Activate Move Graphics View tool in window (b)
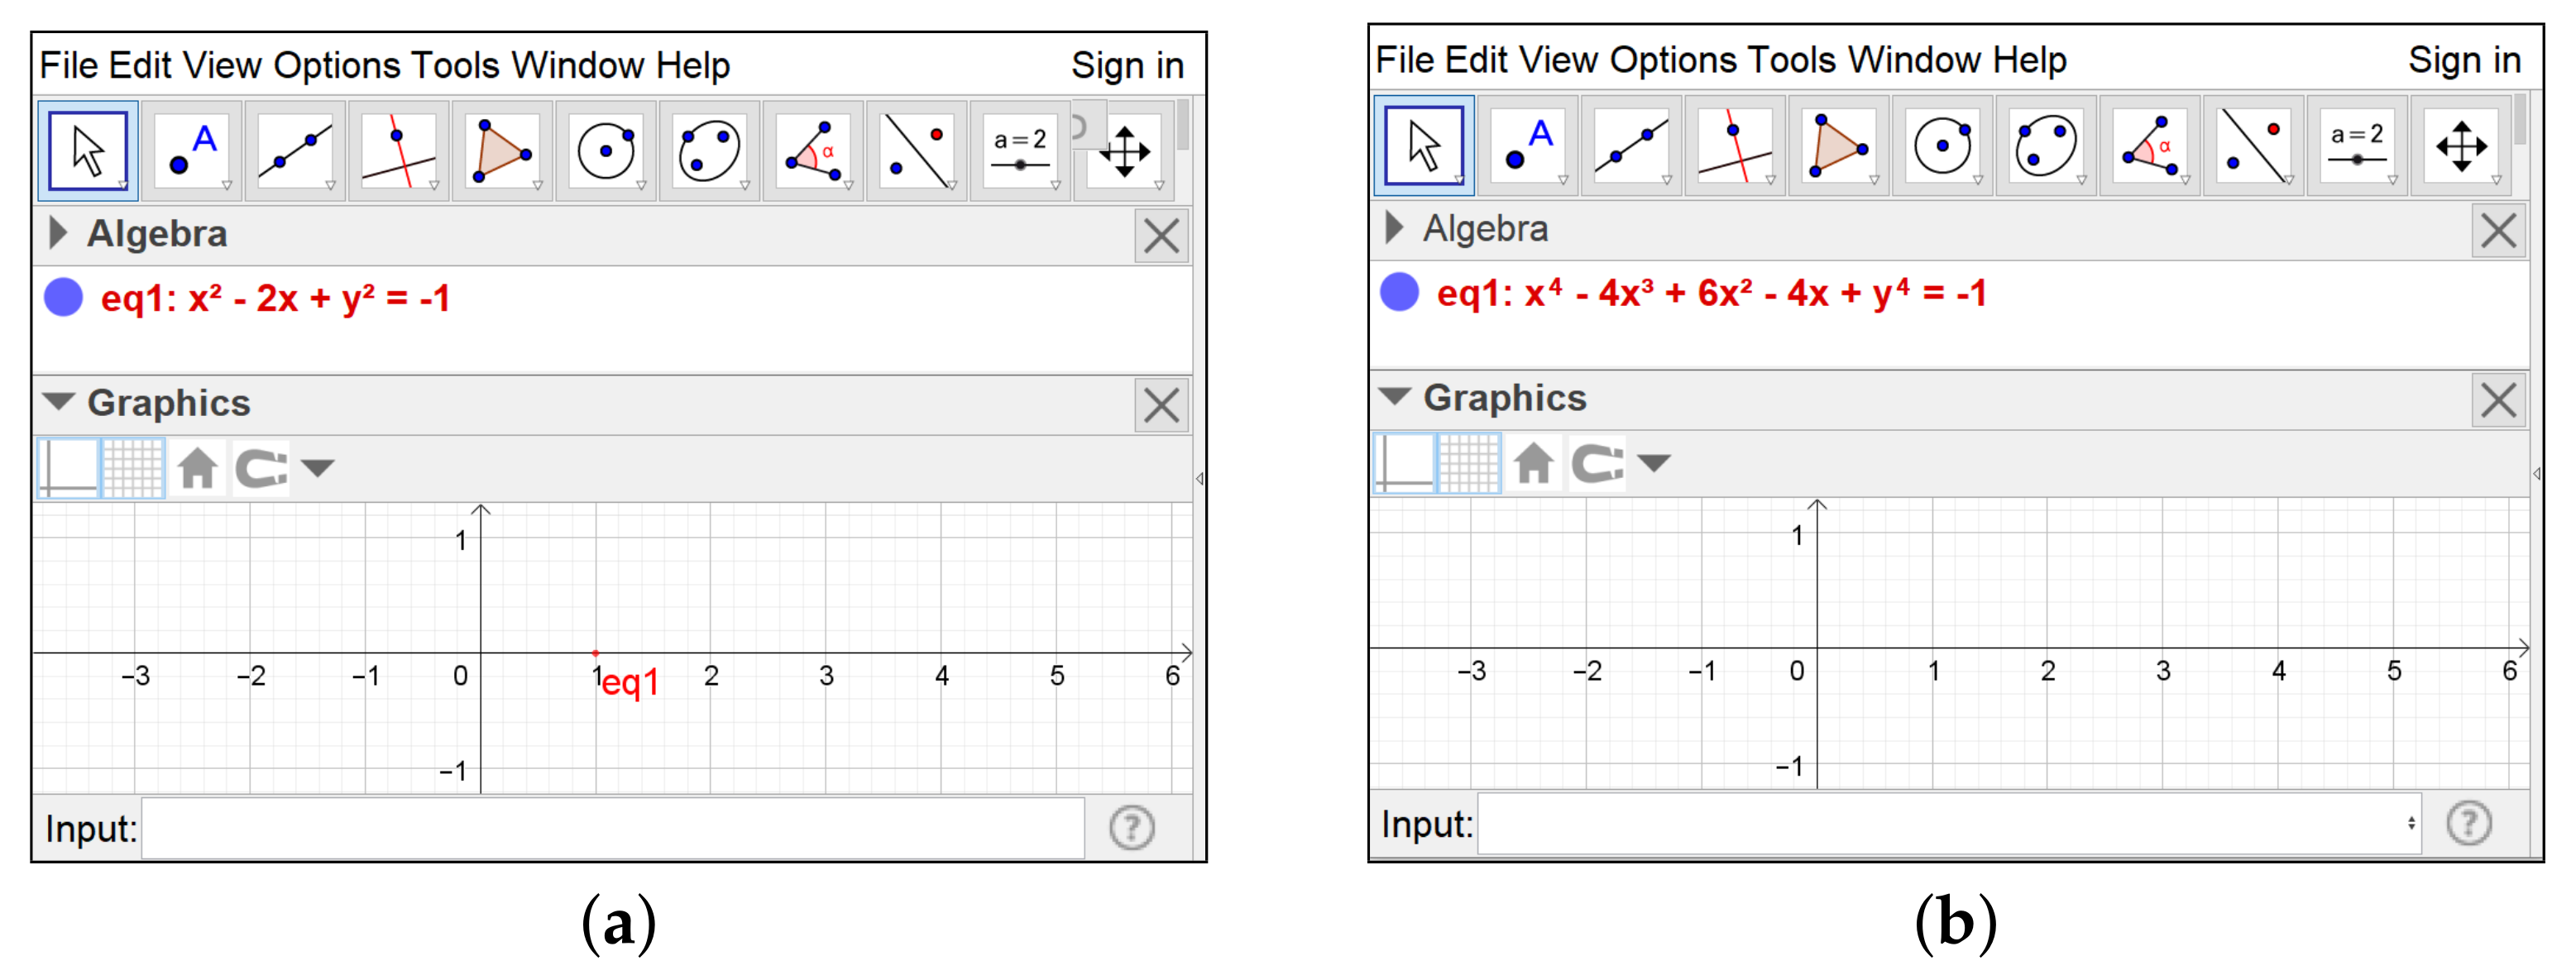Image resolution: width=2576 pixels, height=975 pixels. click(2461, 147)
